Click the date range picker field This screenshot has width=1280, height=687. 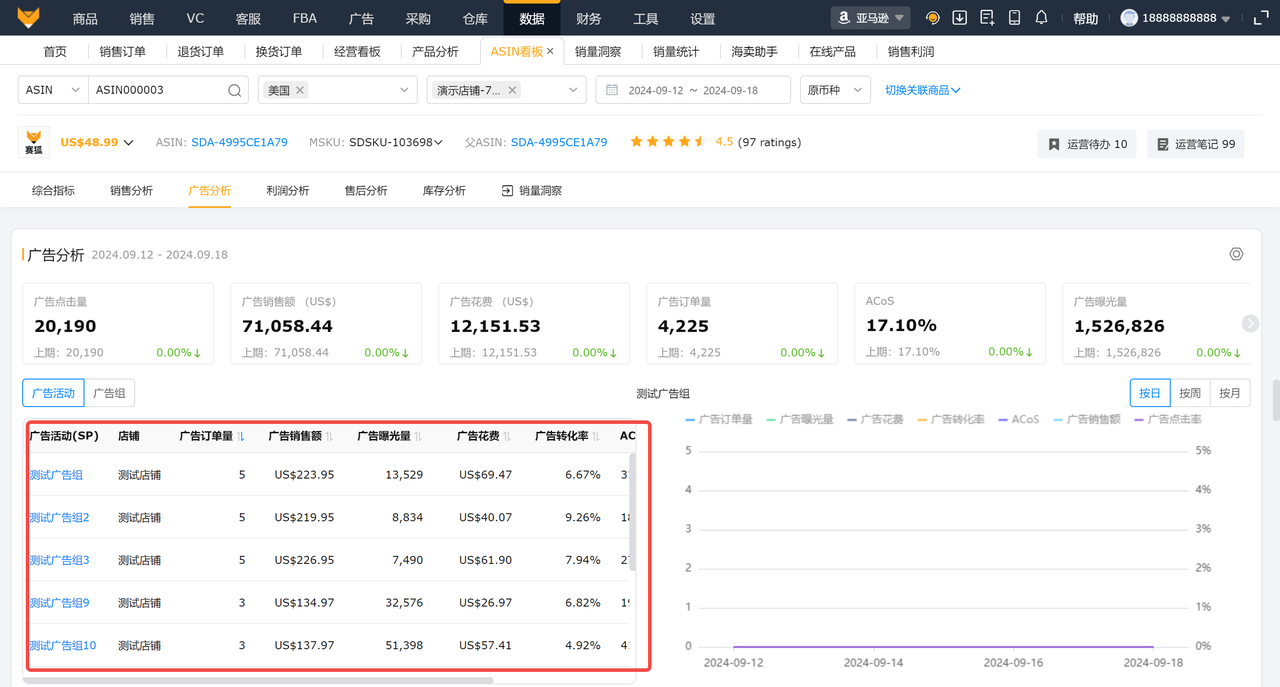(x=693, y=90)
